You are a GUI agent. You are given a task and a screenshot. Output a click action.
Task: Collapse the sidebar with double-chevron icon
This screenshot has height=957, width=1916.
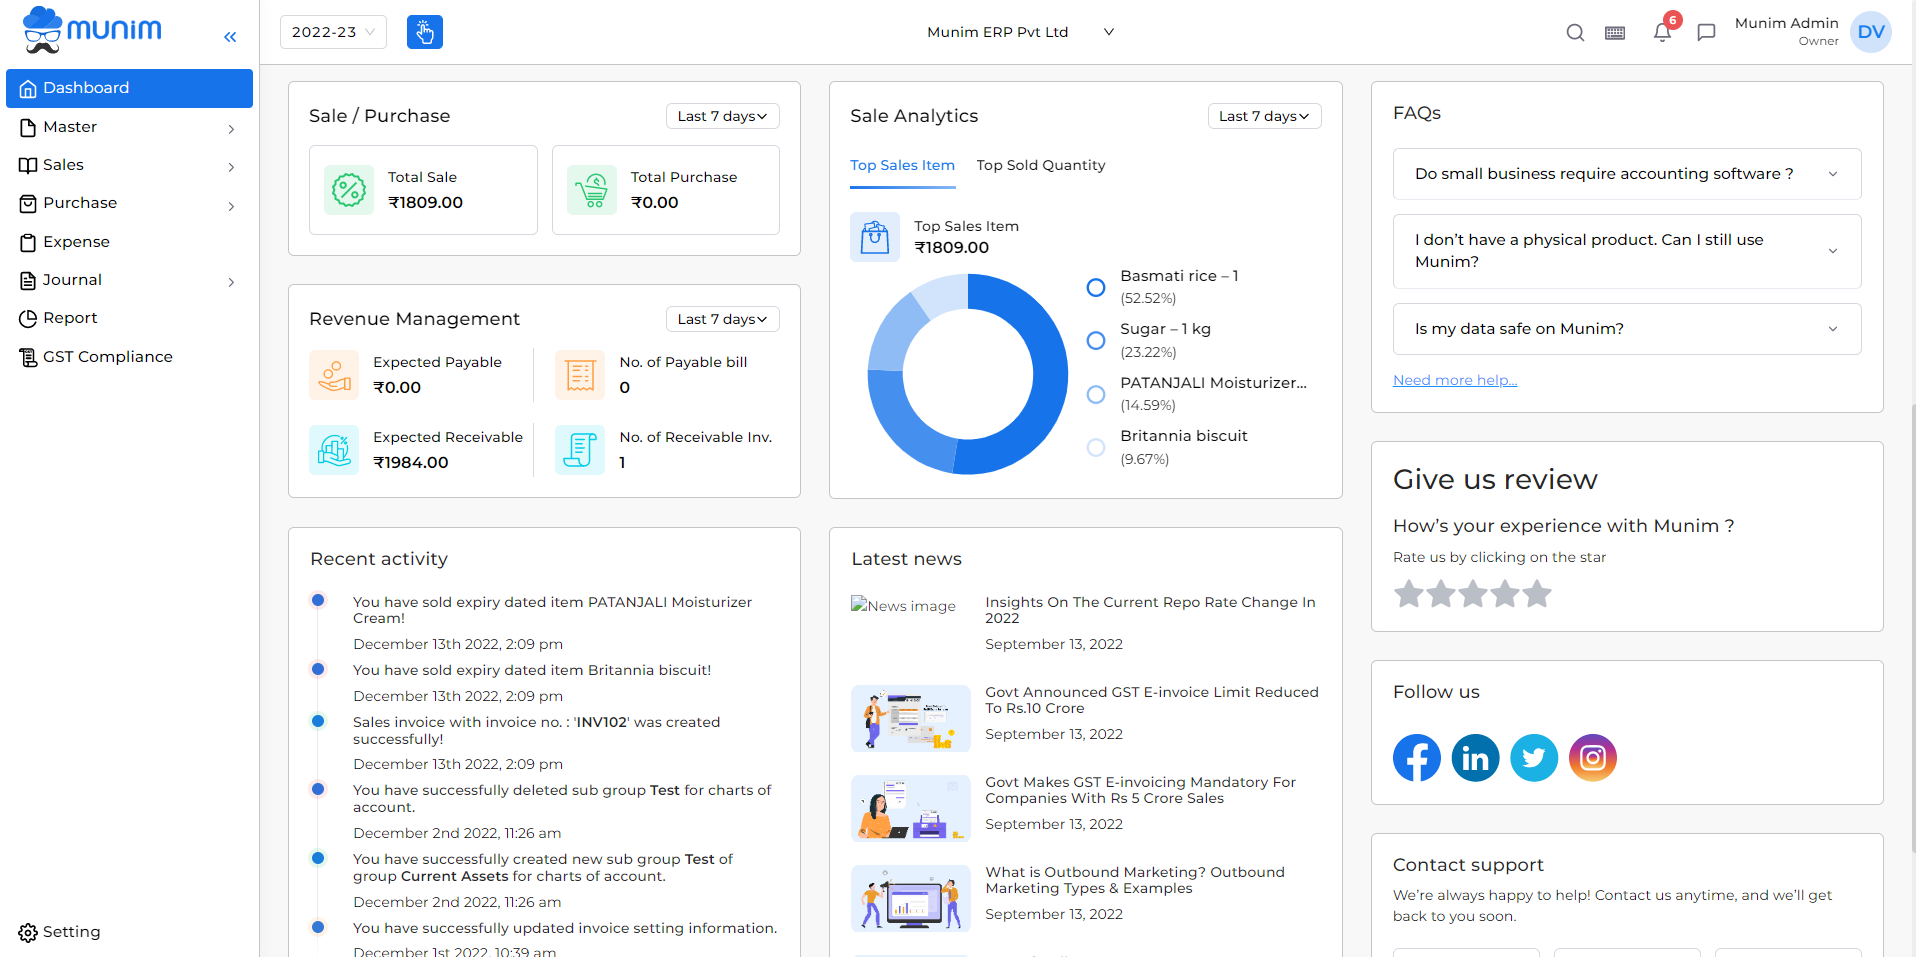pos(230,37)
